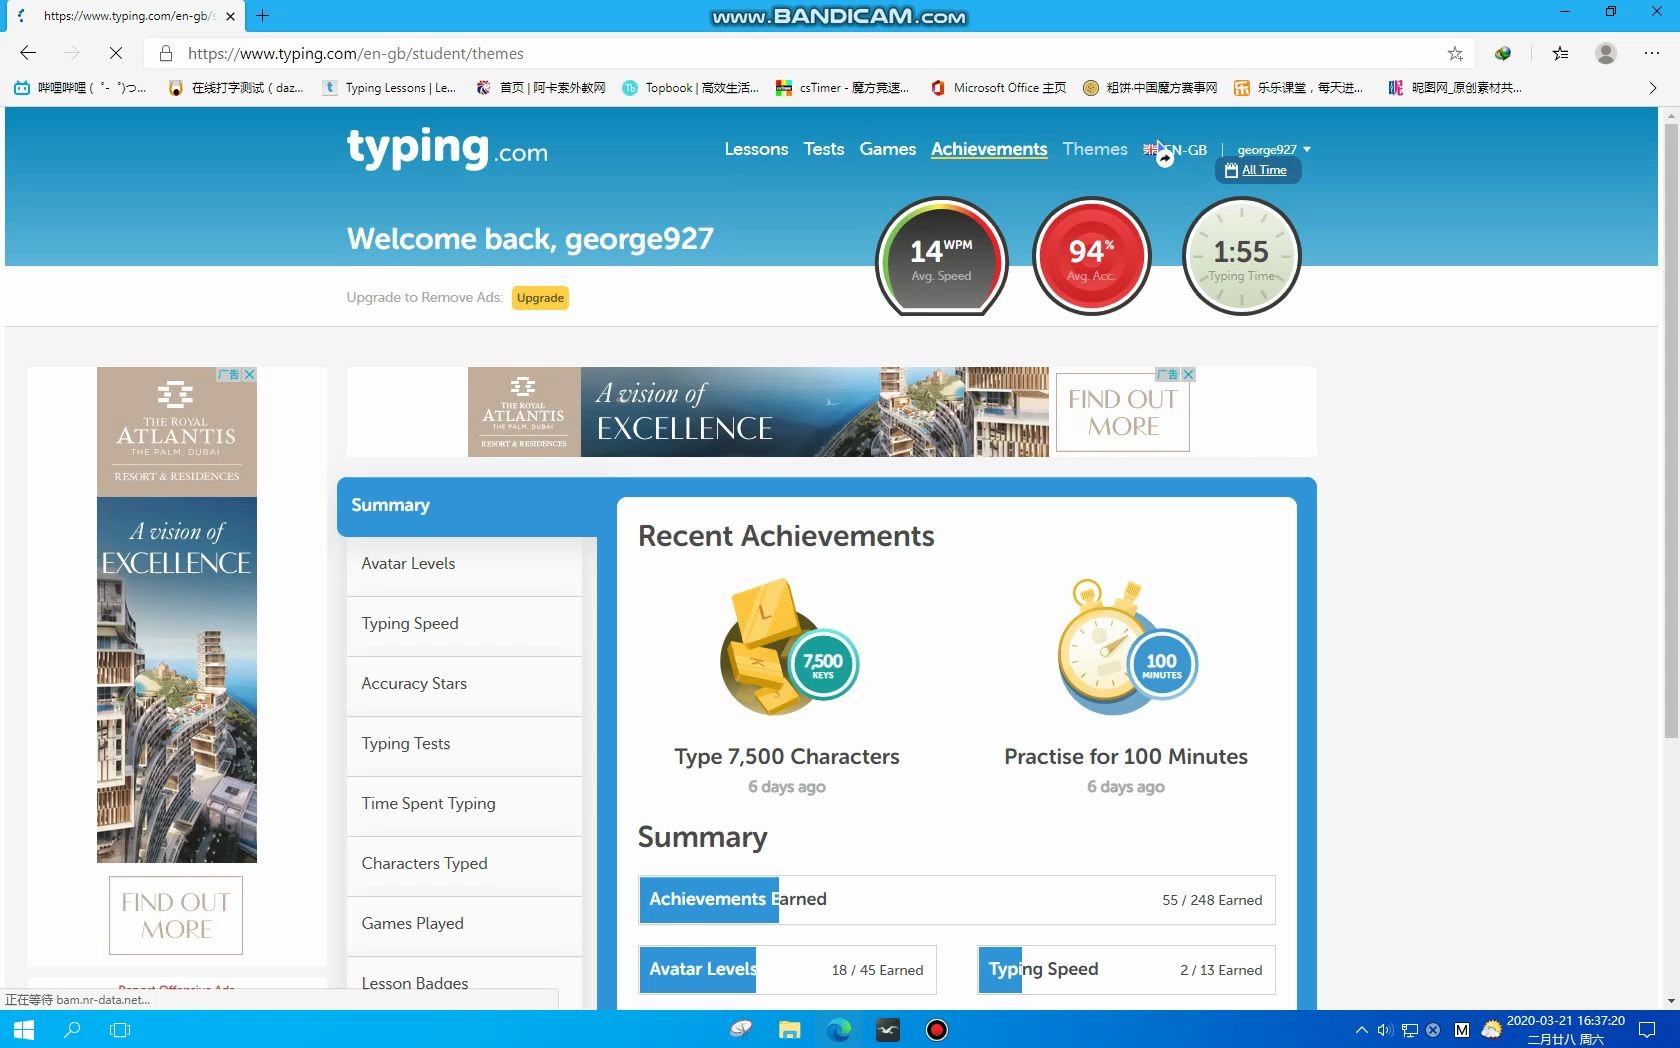This screenshot has height=1048, width=1680.
Task: Open the notification centre icon
Action: 1647,1030
